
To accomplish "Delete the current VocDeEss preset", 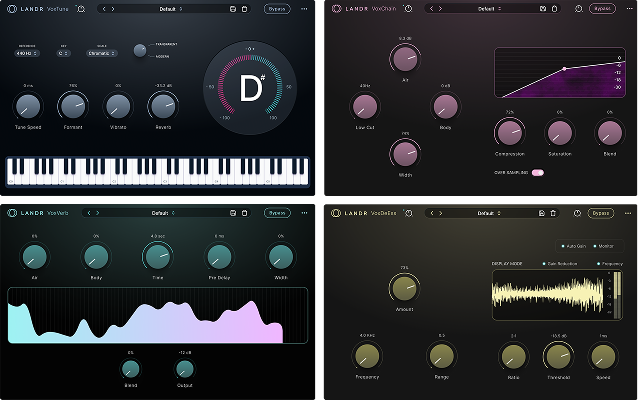I will (553, 213).
